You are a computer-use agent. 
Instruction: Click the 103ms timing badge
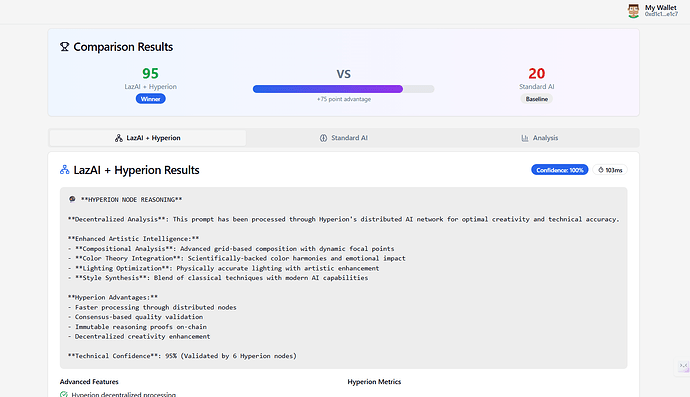[610, 170]
